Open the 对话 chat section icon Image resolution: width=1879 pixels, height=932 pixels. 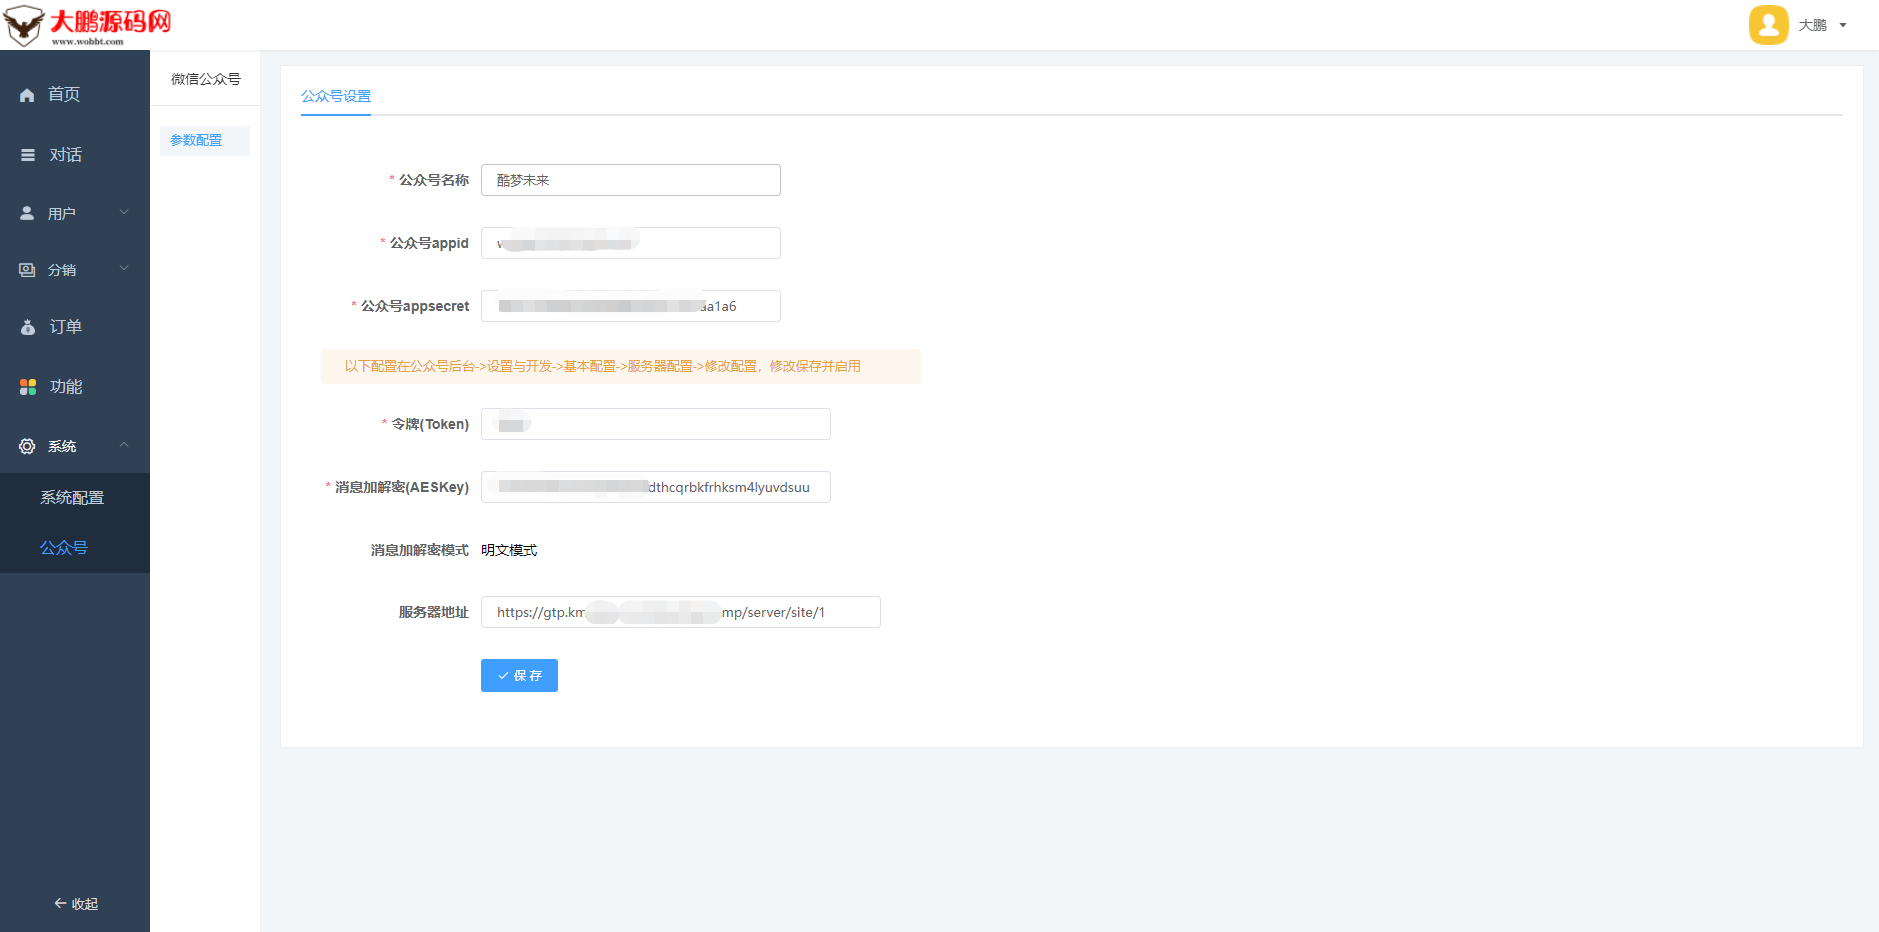point(27,154)
